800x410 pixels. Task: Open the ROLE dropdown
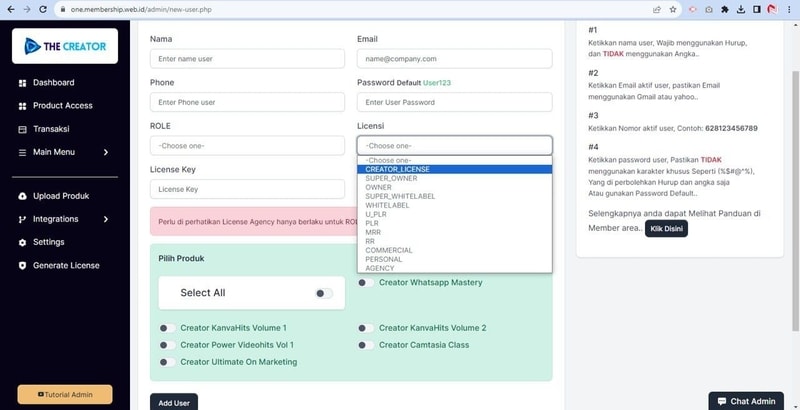pos(247,146)
